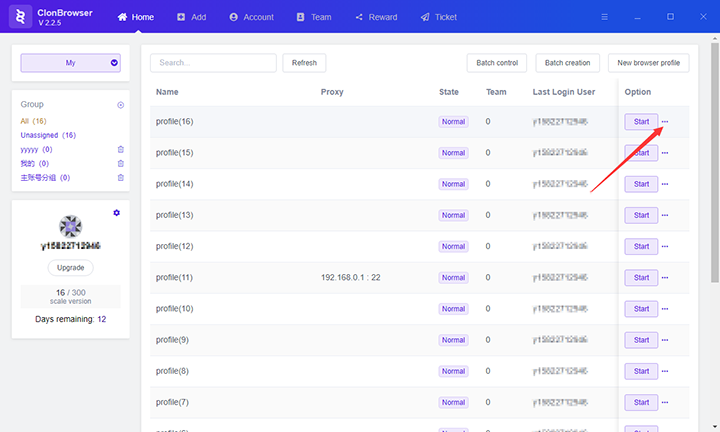Open the hamburger menu in title bar
The image size is (720, 432).
click(604, 17)
